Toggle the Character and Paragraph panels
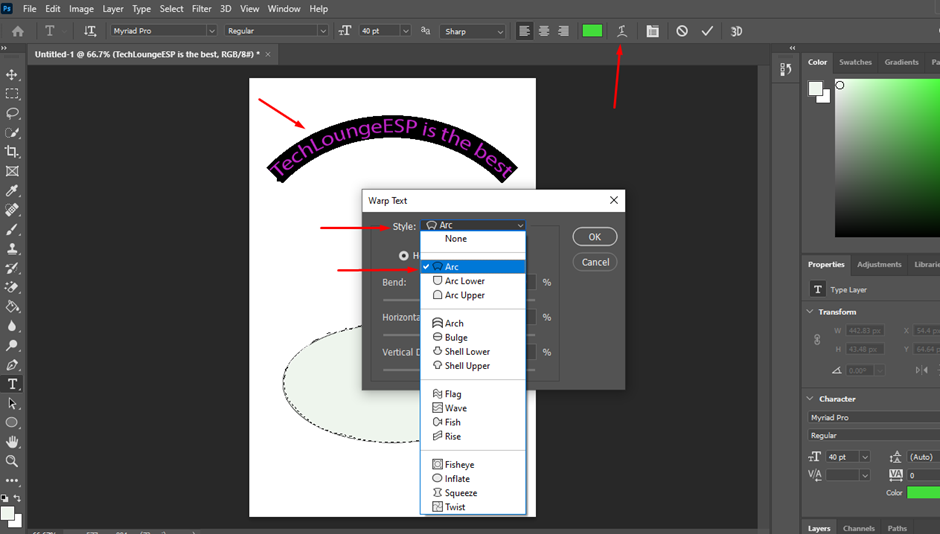Viewport: 940px width, 534px height. click(x=652, y=31)
